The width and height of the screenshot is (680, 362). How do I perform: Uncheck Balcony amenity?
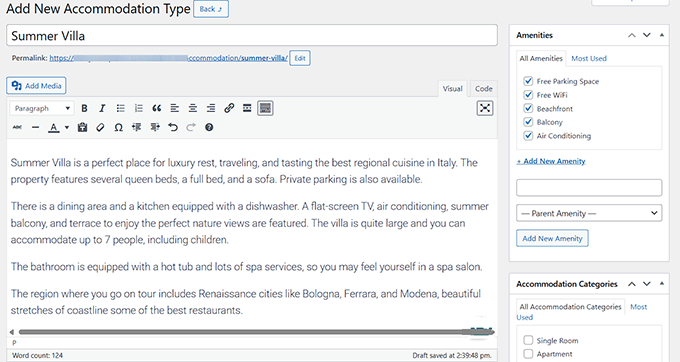pyautogui.click(x=528, y=122)
